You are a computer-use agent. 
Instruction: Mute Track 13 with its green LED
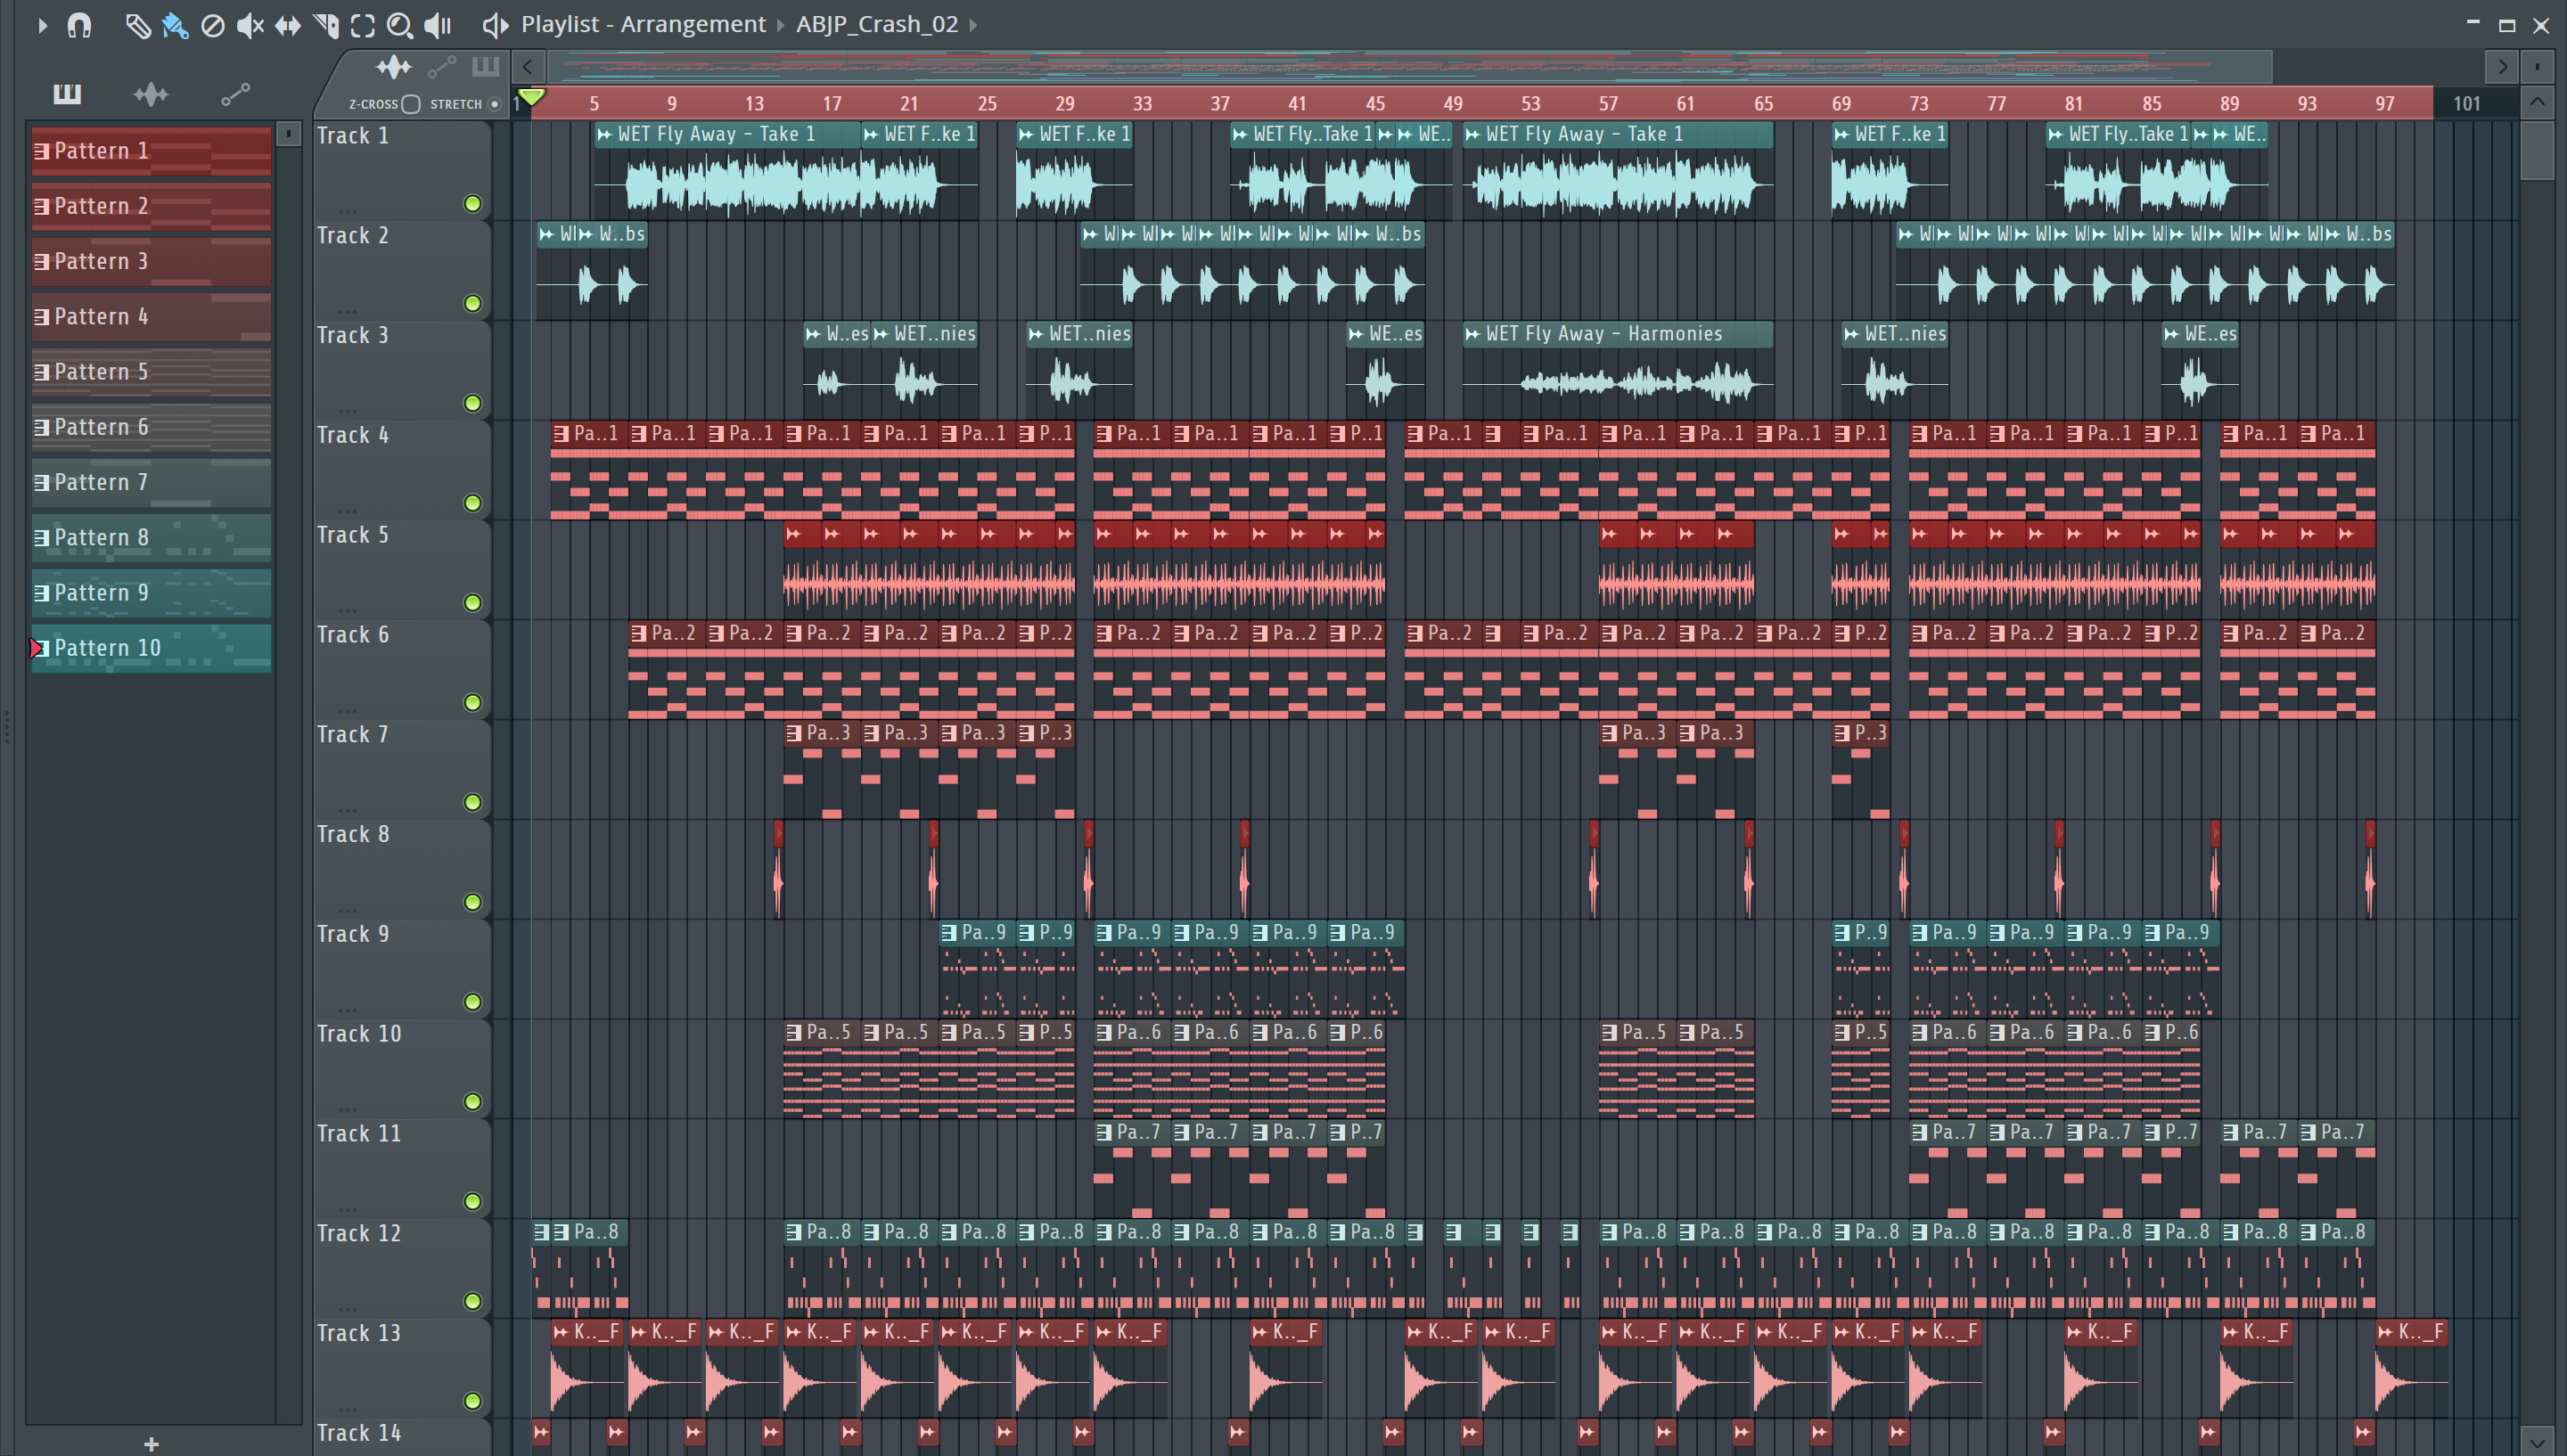click(473, 1402)
